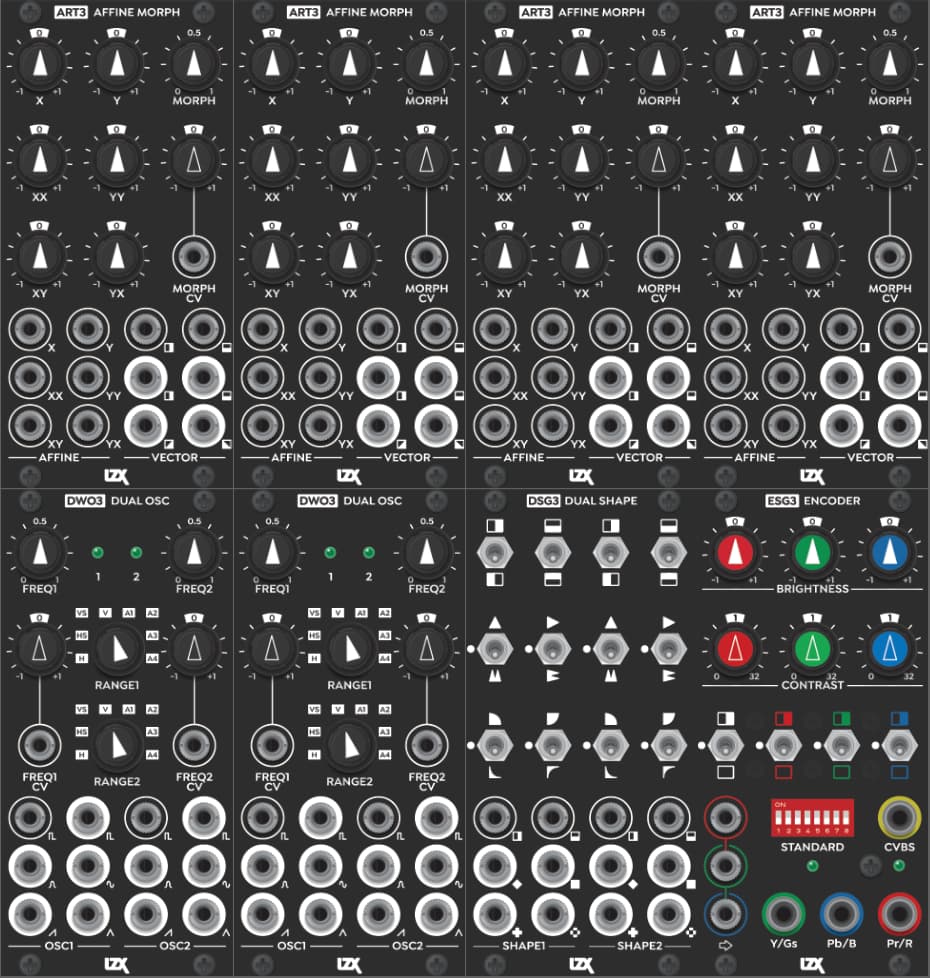Click the yellow CVBS output jack
This screenshot has height=978, width=930.
[x=899, y=817]
